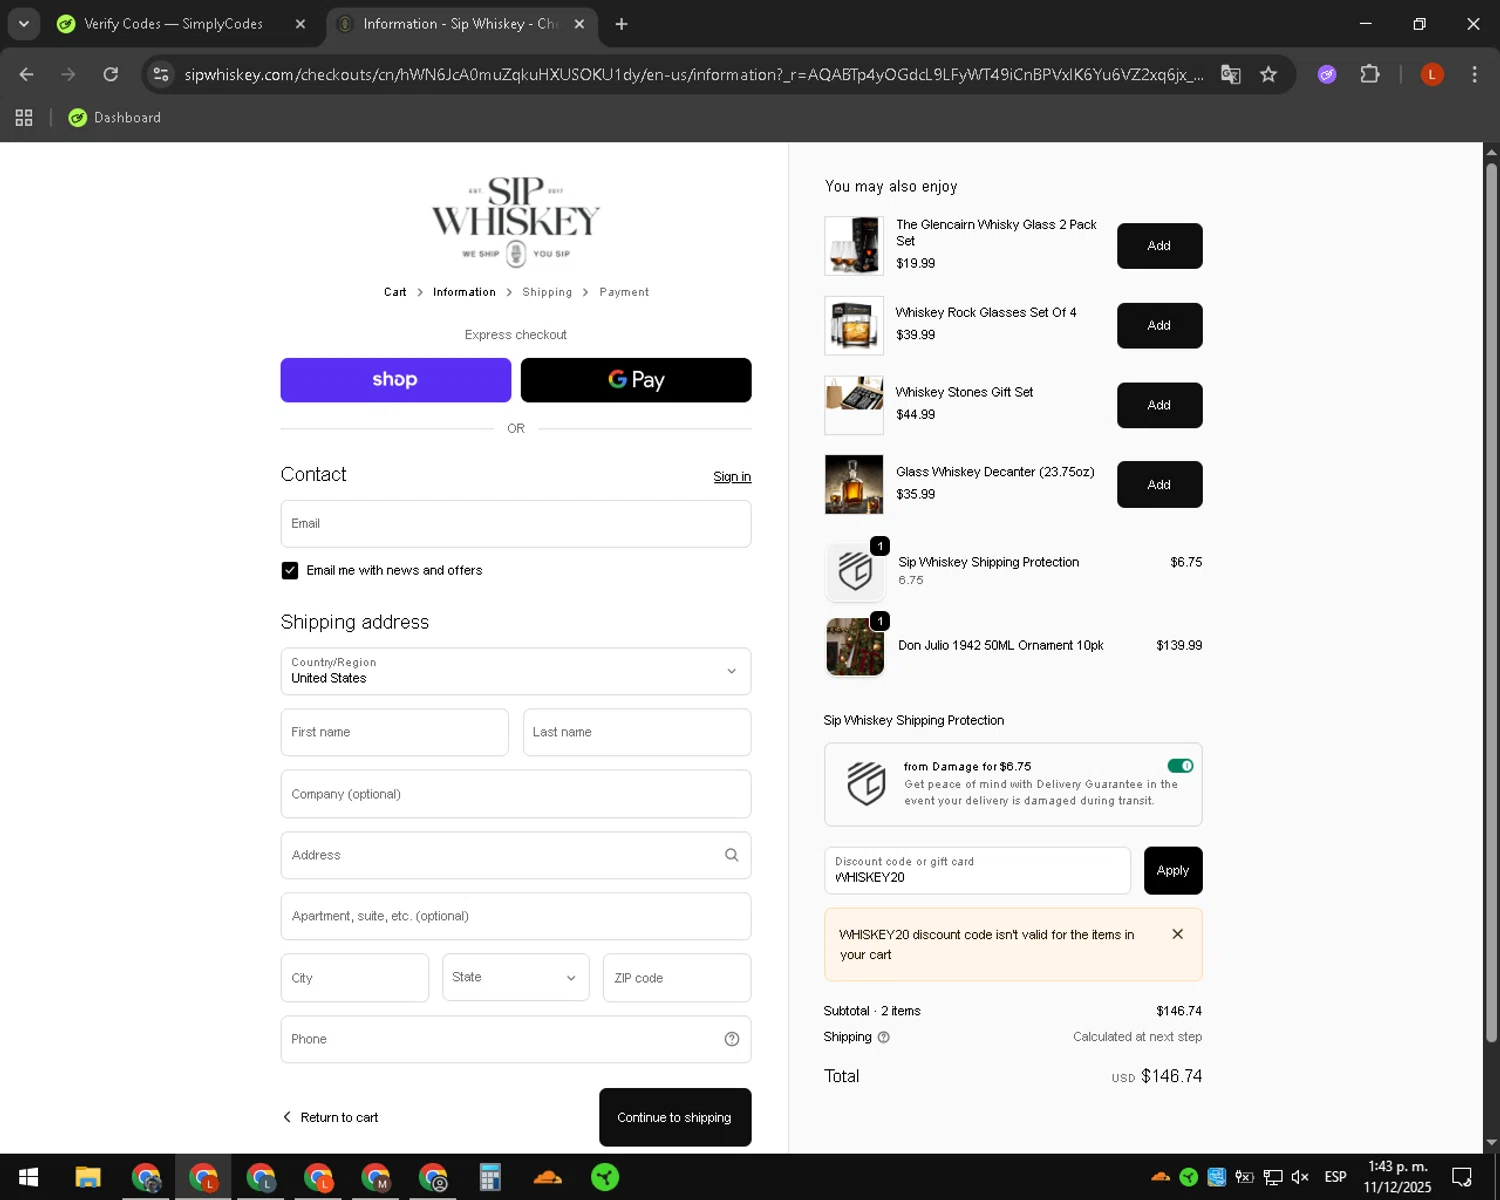This screenshot has height=1200, width=1500.
Task: Click the muted volume icon in system tray
Action: 1300,1177
